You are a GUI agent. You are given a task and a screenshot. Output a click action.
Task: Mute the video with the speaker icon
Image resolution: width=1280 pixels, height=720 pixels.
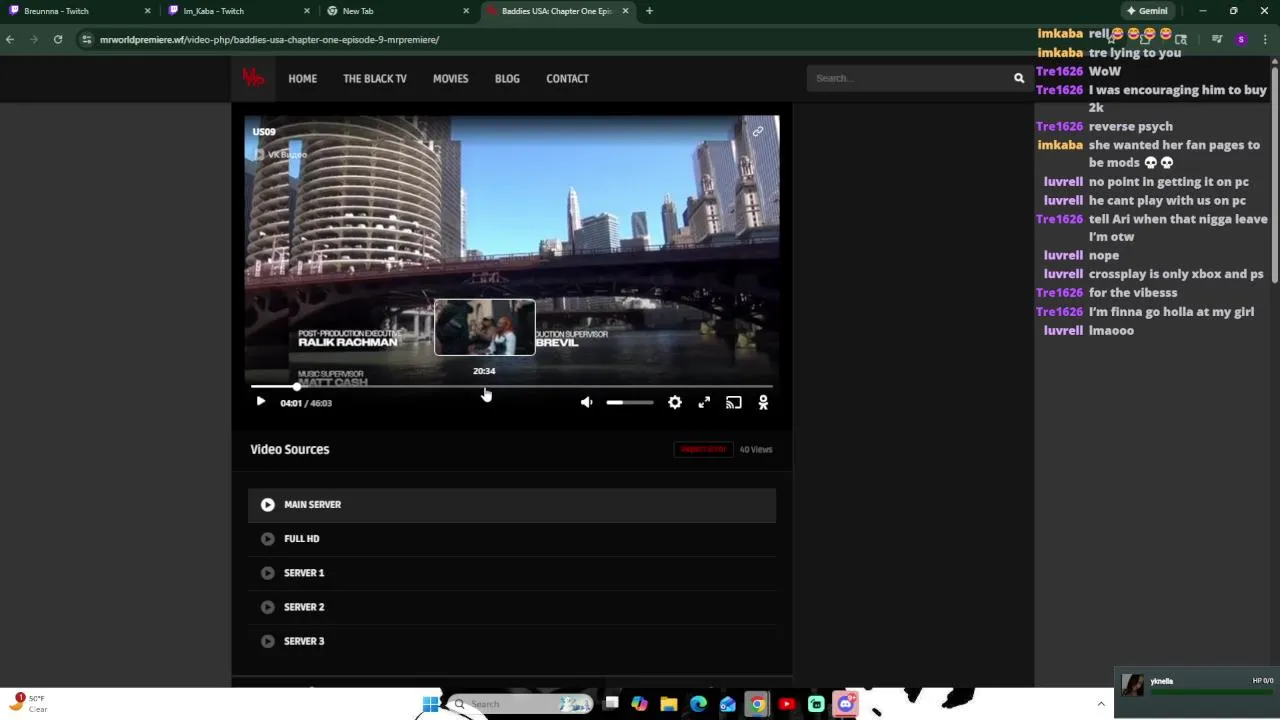(x=587, y=402)
